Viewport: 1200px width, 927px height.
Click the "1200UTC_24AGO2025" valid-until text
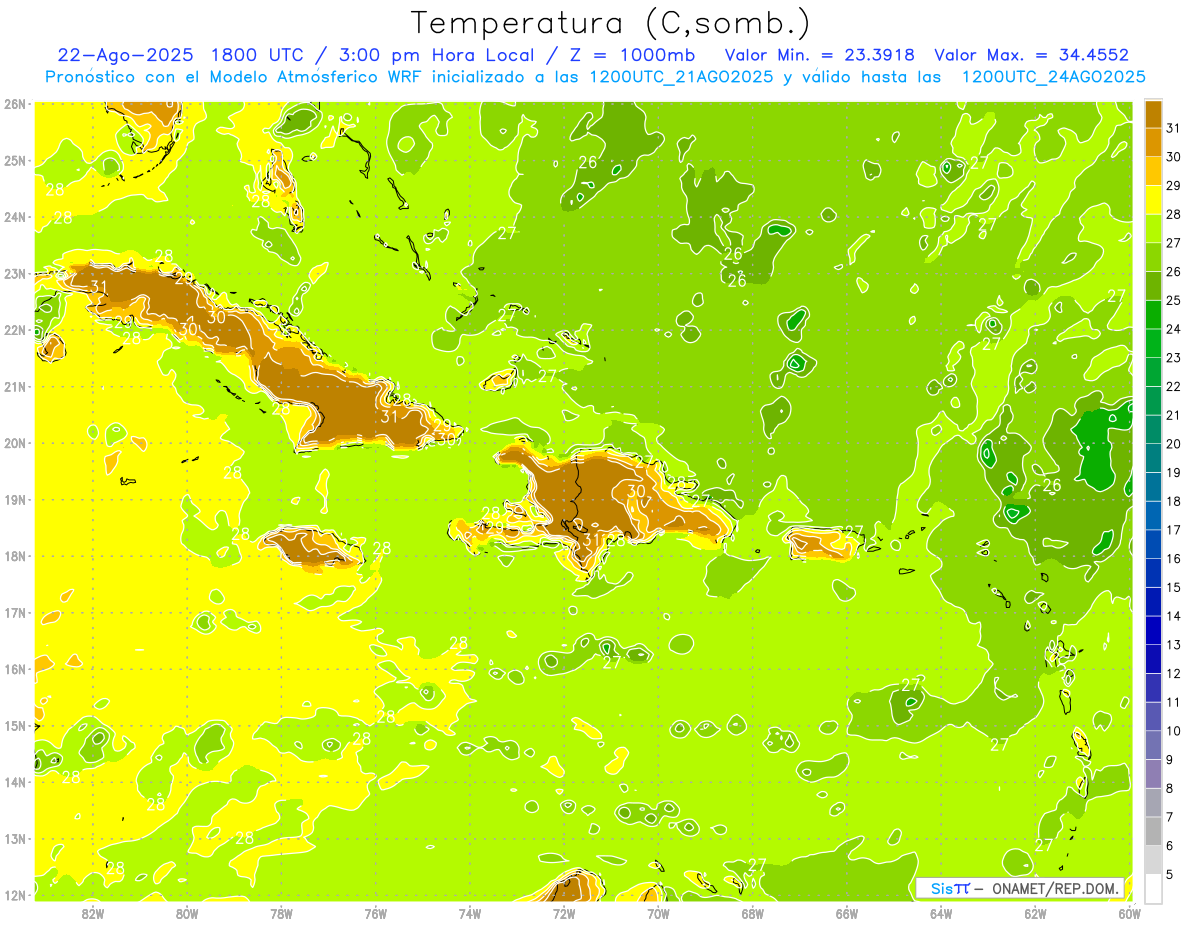1053,77
